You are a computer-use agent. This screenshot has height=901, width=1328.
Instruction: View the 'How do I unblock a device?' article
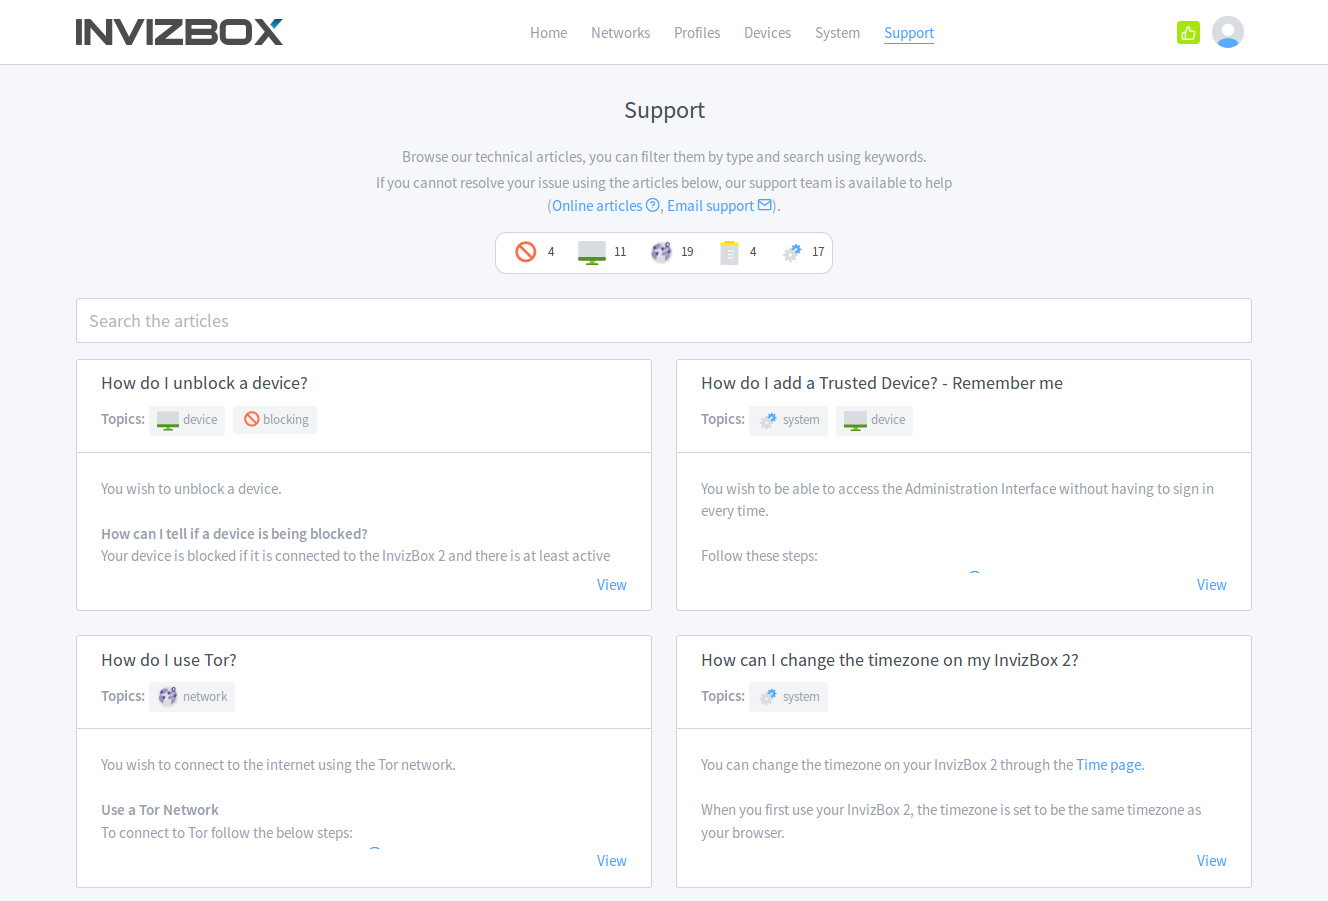[611, 585]
